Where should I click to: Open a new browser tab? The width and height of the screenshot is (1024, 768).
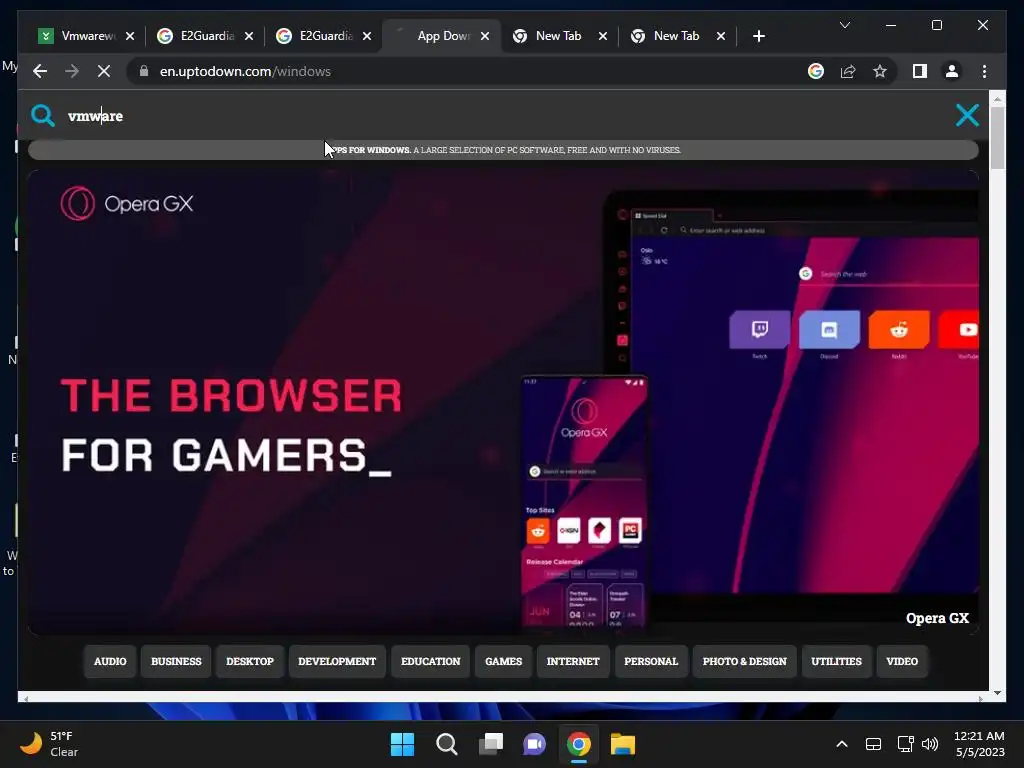[x=758, y=36]
